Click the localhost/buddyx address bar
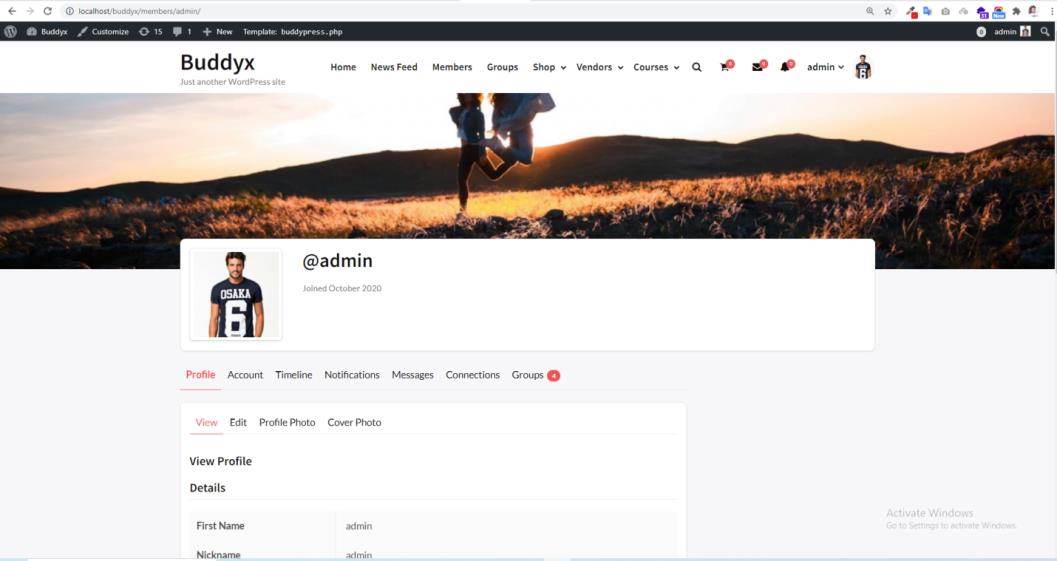This screenshot has width=1057, height=561. click(x=465, y=11)
